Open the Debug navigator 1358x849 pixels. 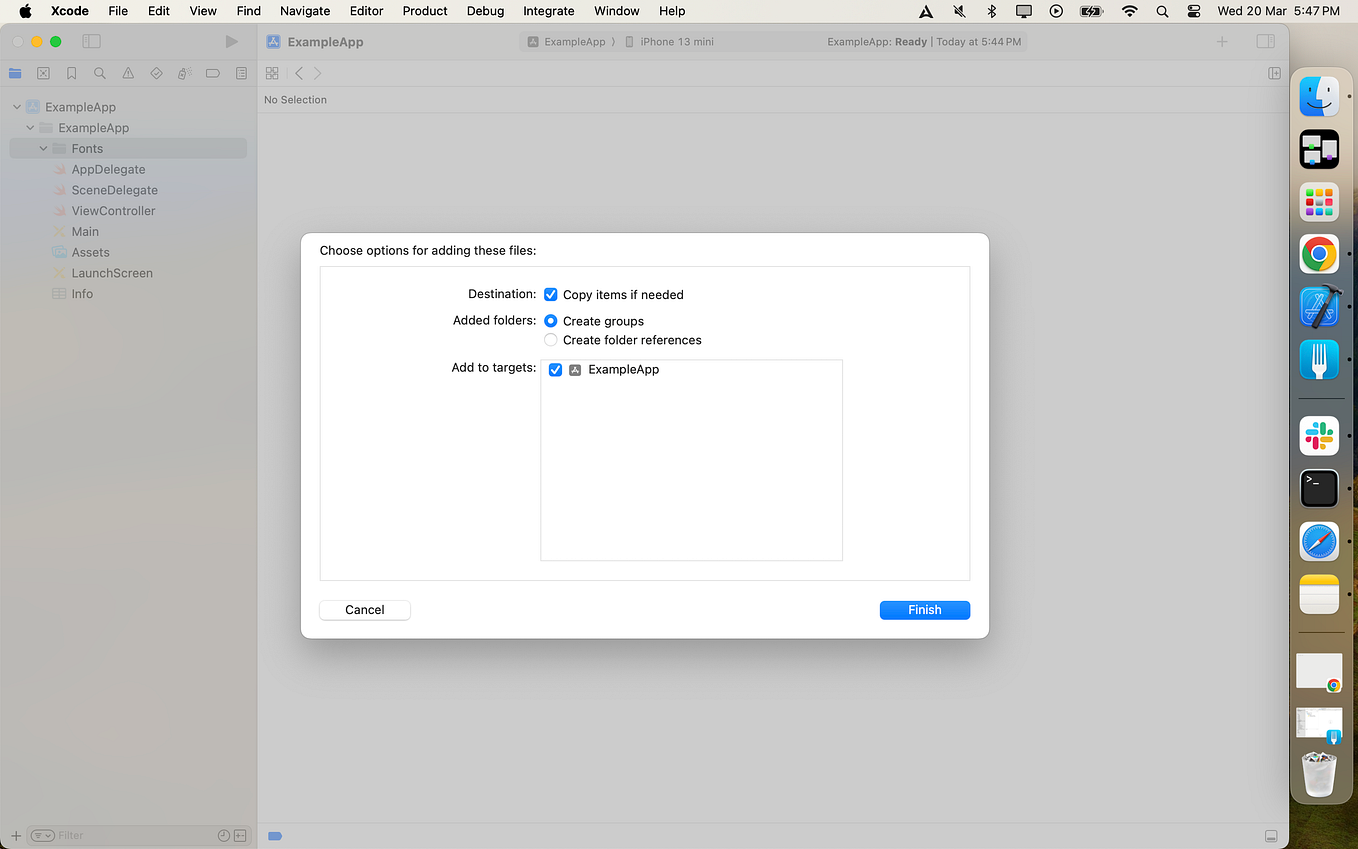tap(184, 72)
